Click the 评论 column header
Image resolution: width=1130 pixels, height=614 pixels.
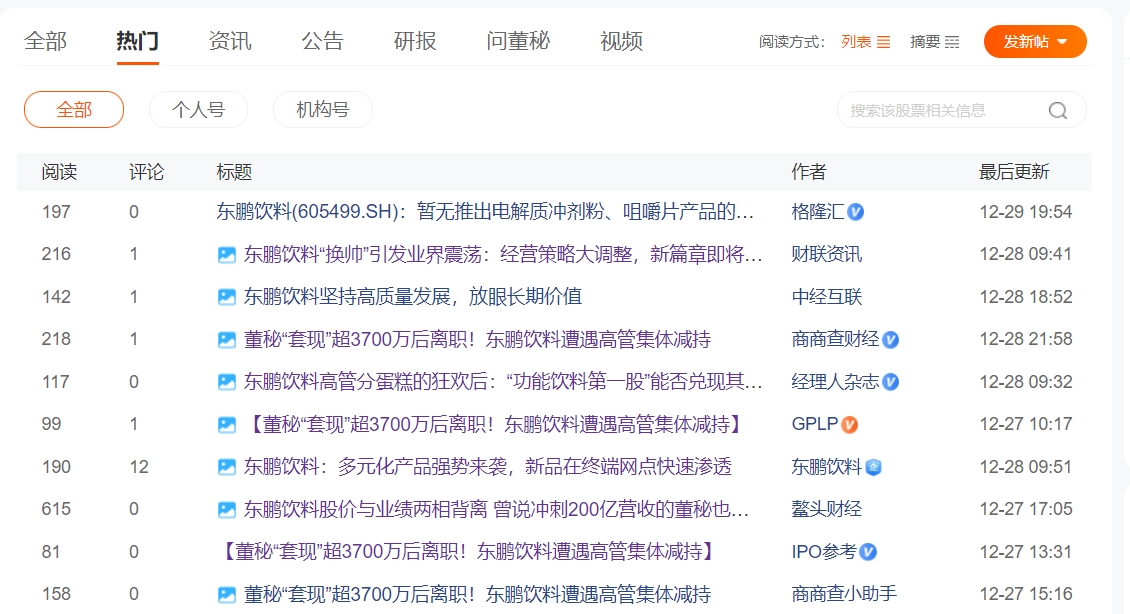pyautogui.click(x=146, y=172)
